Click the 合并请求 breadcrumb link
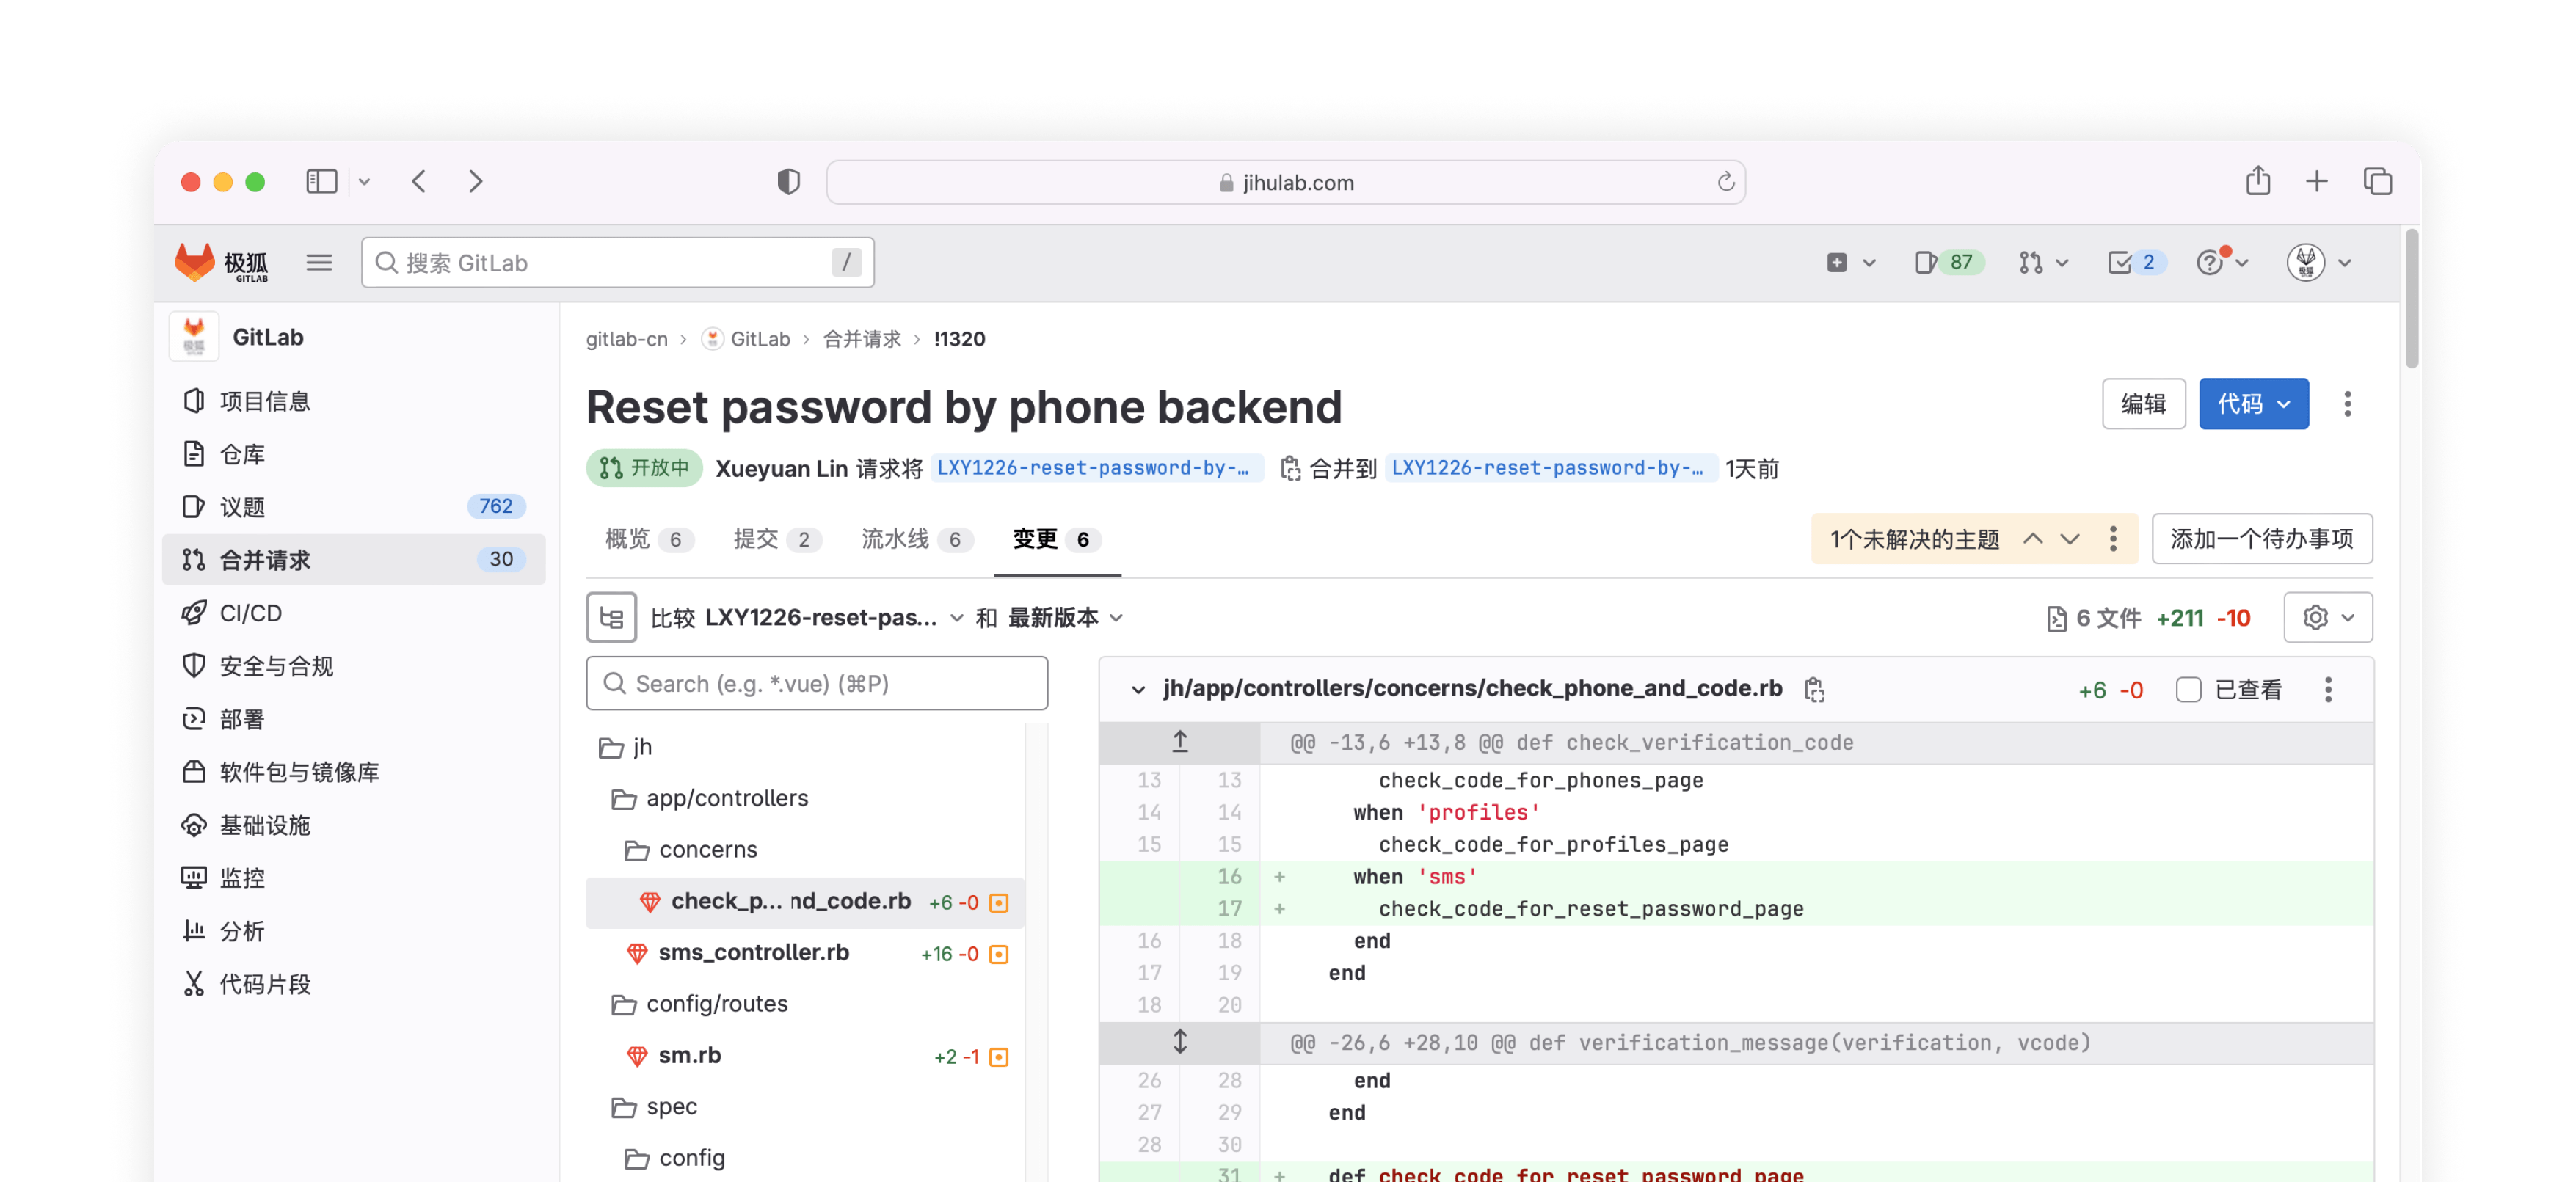 861,339
